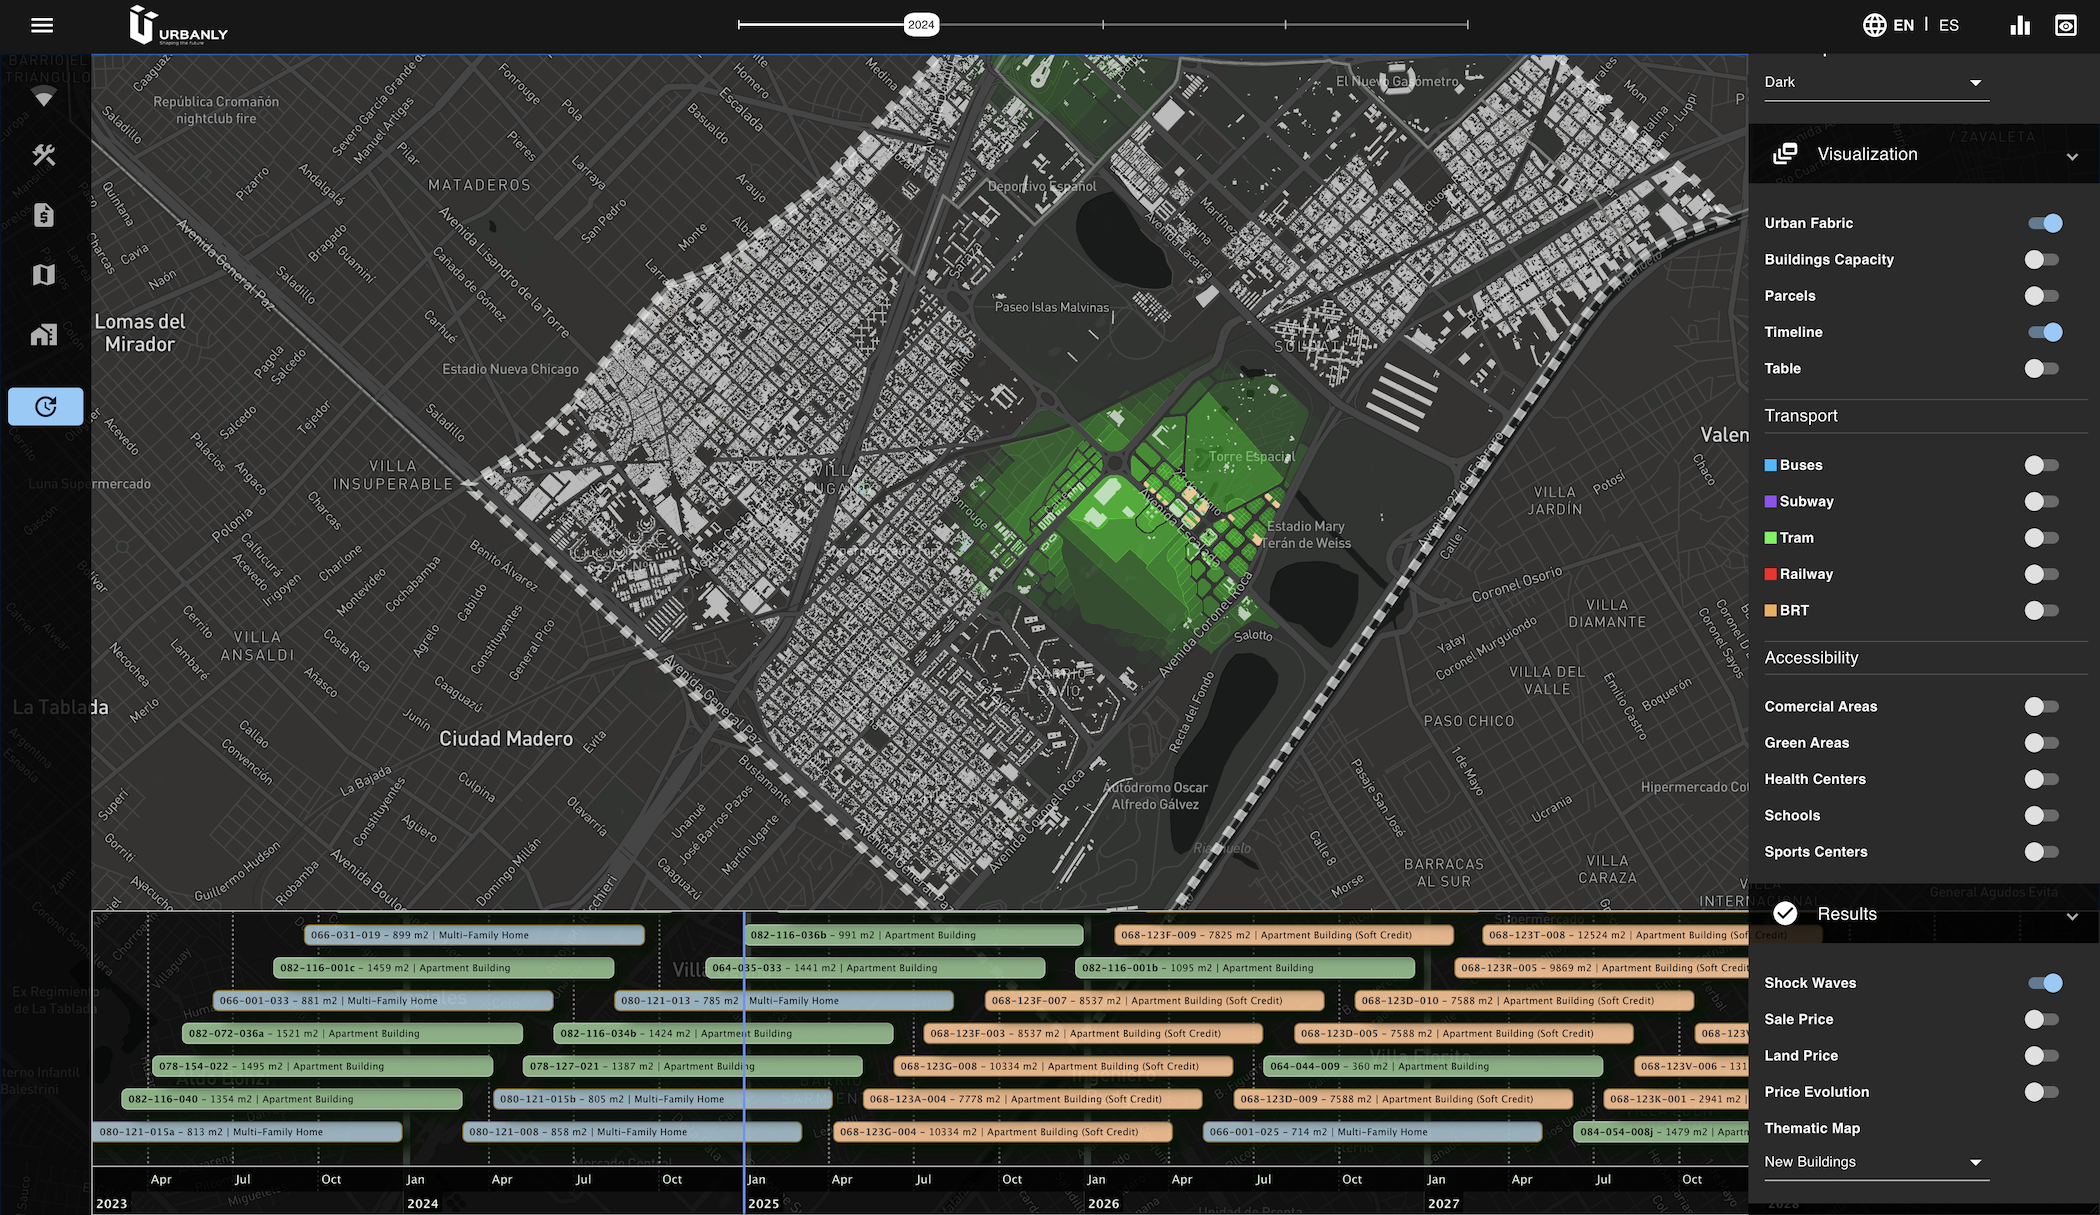Switch language to ES

click(x=1949, y=25)
